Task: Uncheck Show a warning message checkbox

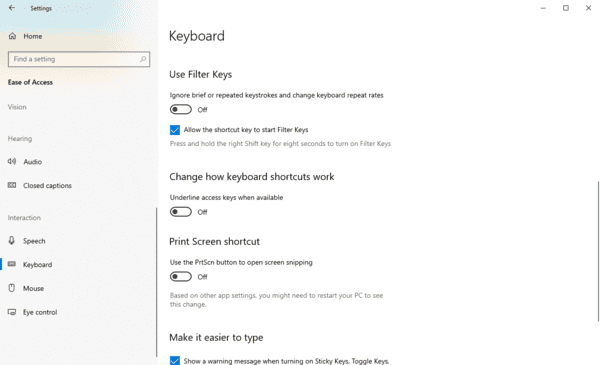Action: 175,360
